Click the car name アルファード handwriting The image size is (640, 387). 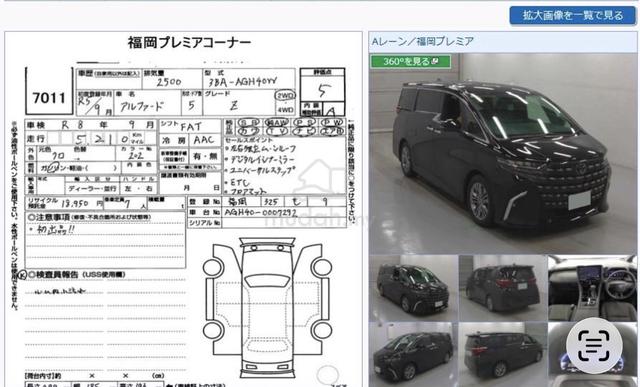(141, 106)
